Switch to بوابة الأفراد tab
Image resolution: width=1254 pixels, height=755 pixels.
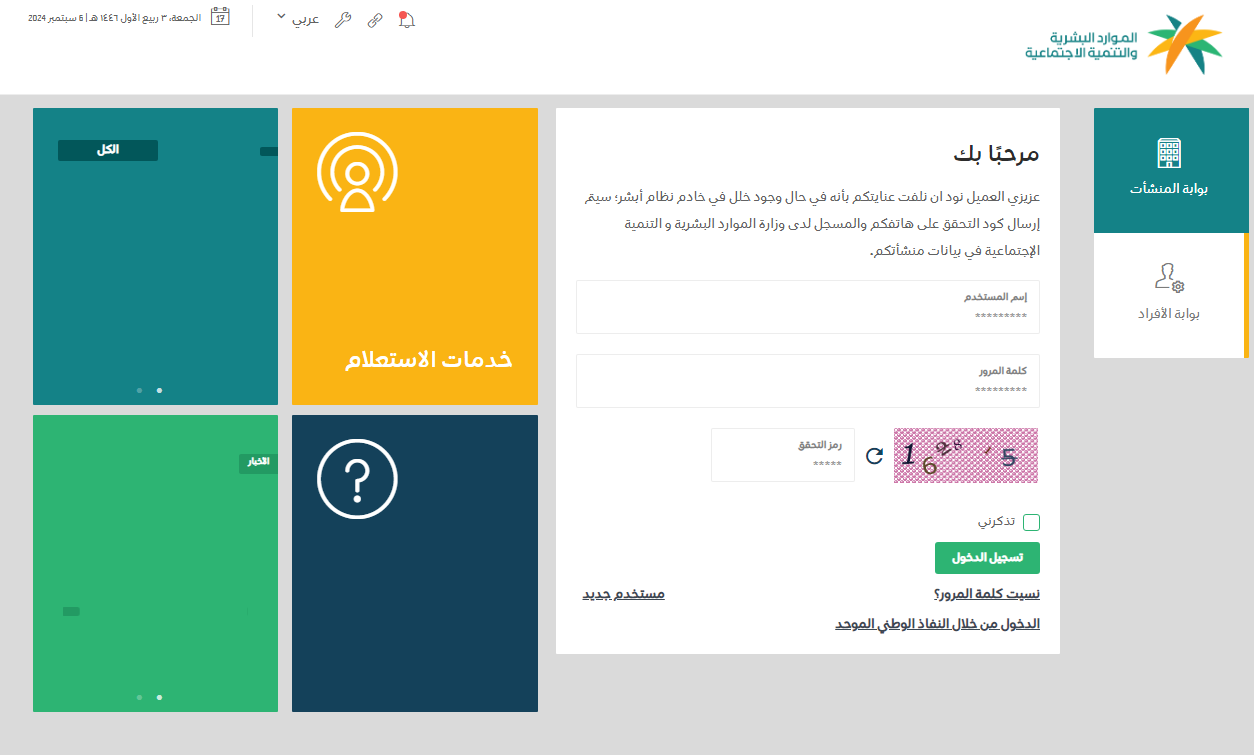point(1169,295)
